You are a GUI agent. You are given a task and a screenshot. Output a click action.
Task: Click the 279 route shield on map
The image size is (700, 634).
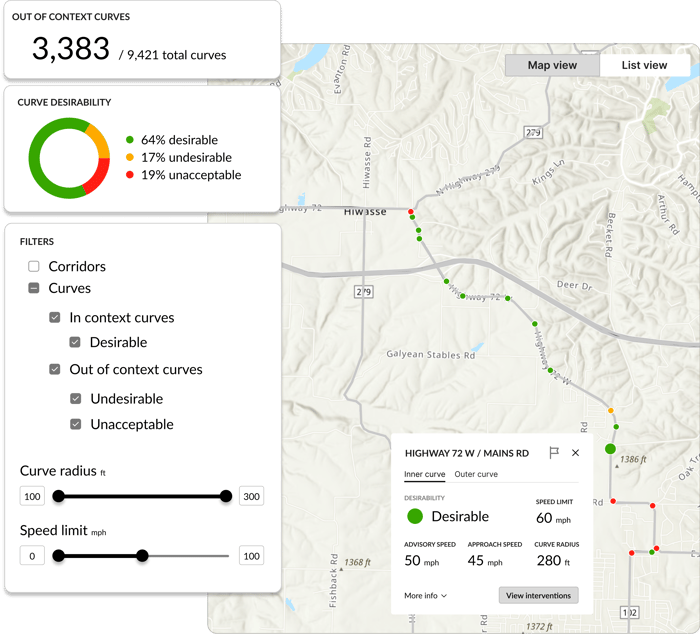point(363,292)
